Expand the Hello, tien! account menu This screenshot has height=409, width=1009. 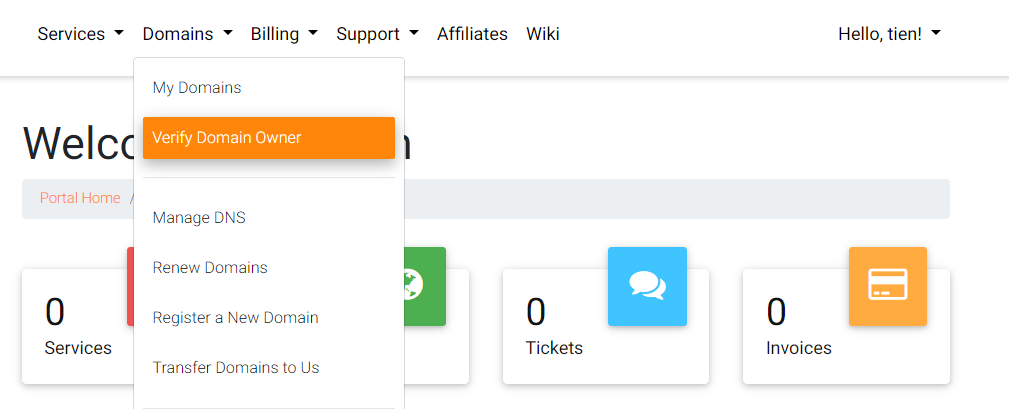[889, 34]
